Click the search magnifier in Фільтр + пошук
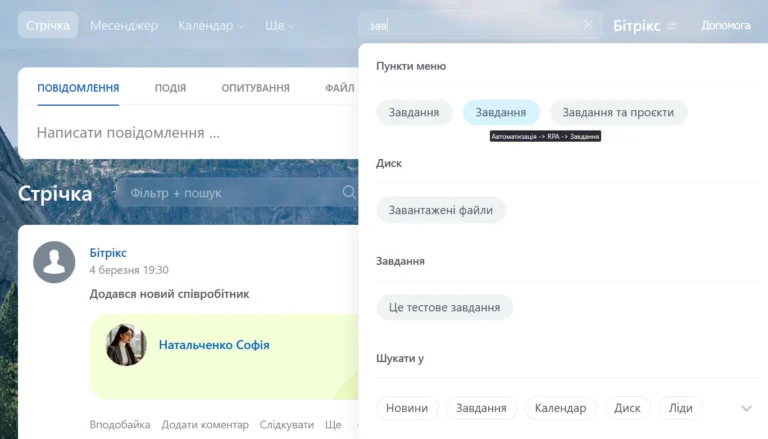Image resolution: width=768 pixels, height=439 pixels. pyautogui.click(x=349, y=193)
